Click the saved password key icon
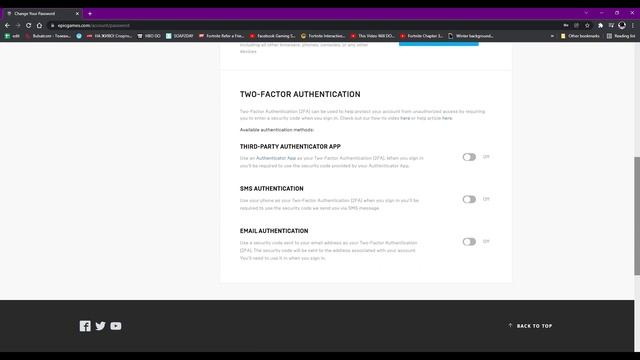 566,25
